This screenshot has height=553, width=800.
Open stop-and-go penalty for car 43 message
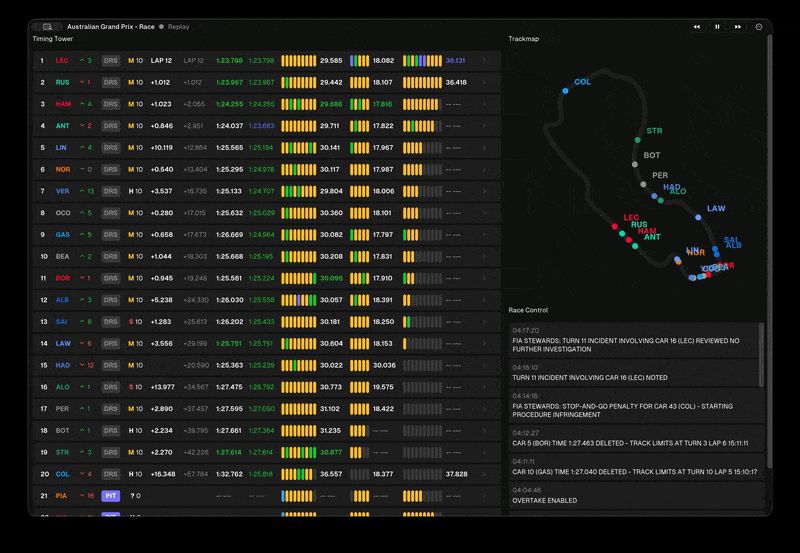click(637, 406)
